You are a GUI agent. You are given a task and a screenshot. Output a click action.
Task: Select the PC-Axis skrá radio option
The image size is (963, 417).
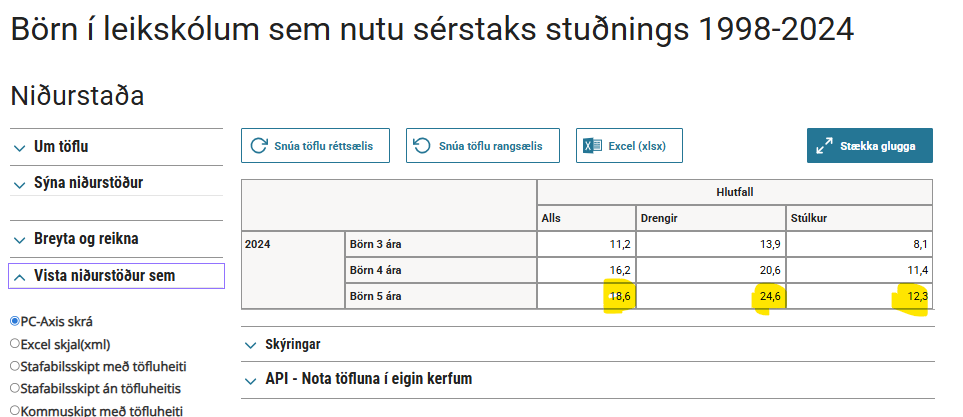pos(15,321)
